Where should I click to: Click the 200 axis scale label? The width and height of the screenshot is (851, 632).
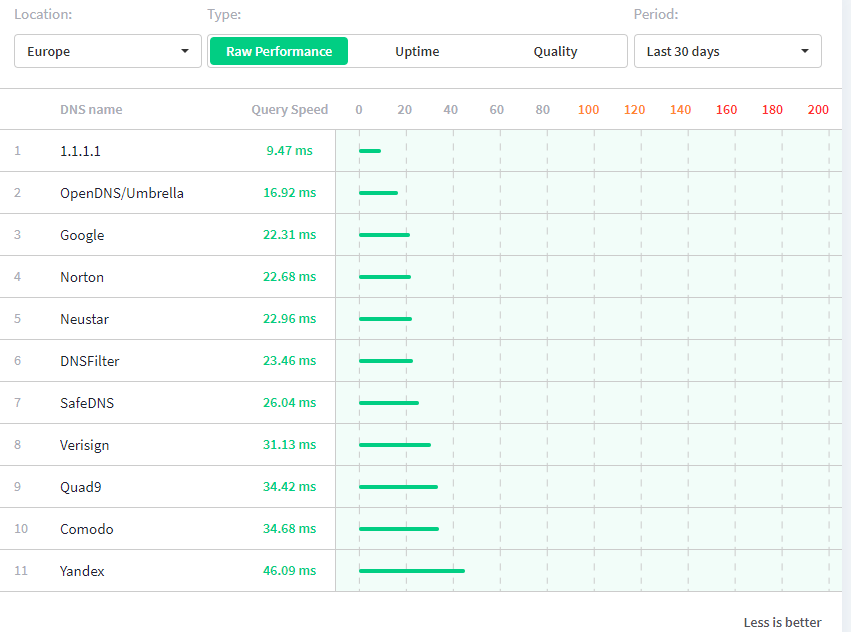coord(818,110)
